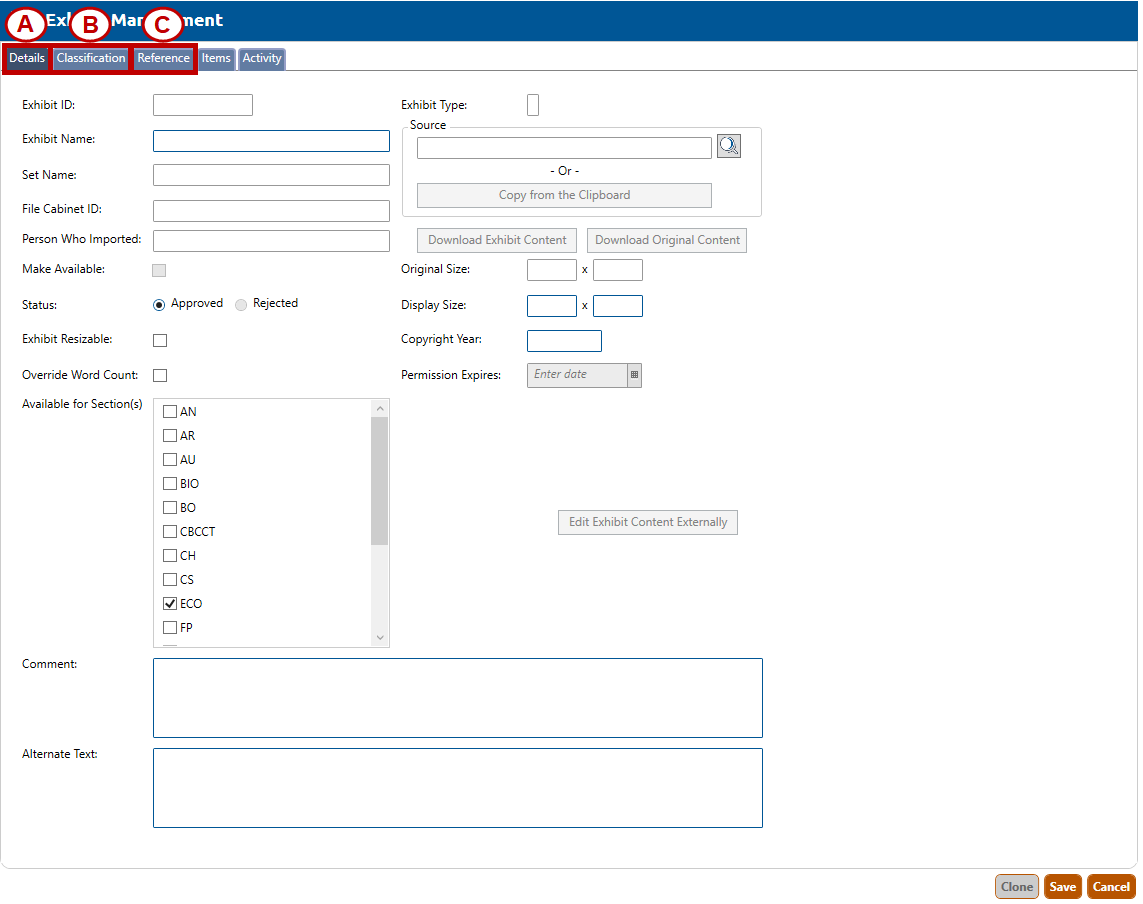The image size is (1143, 904).
Task: Click the Source search magnifier icon
Action: tap(728, 147)
